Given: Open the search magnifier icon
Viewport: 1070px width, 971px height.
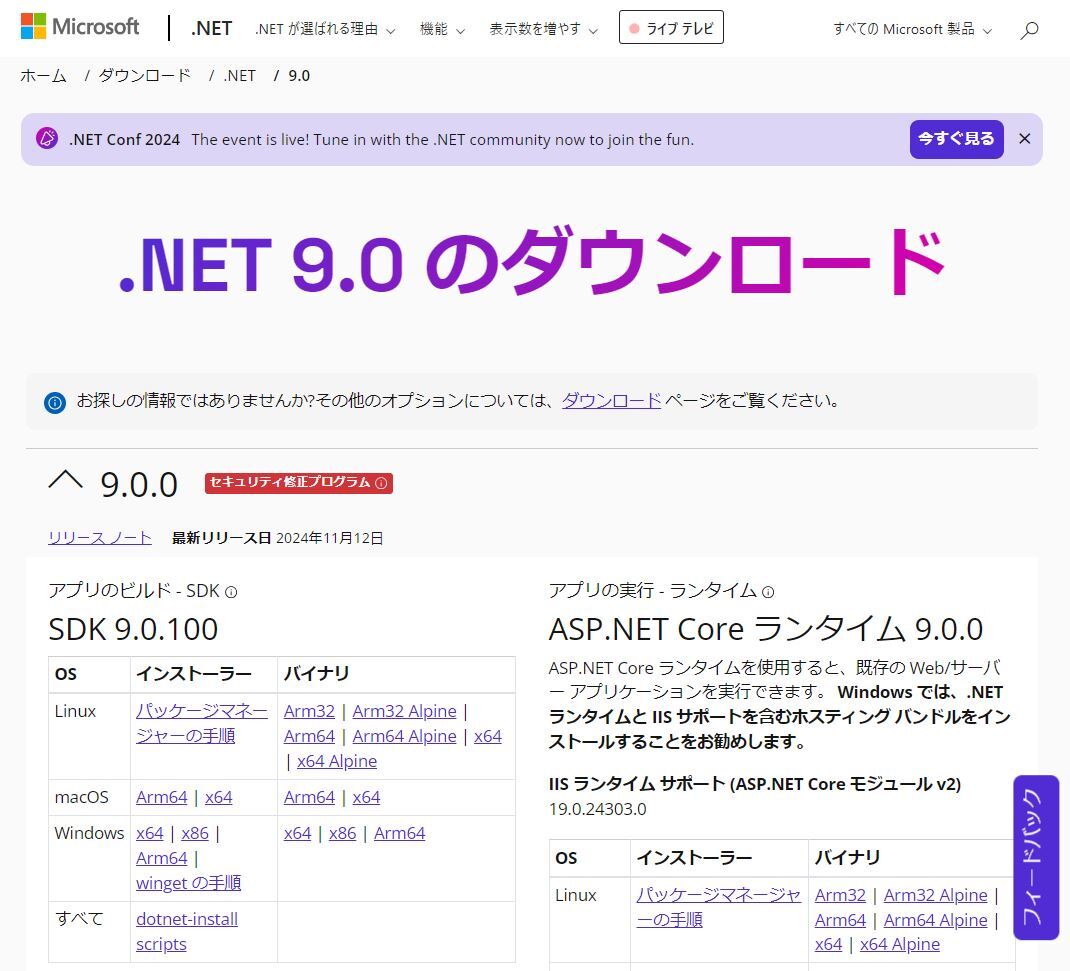Looking at the screenshot, I should (1029, 29).
